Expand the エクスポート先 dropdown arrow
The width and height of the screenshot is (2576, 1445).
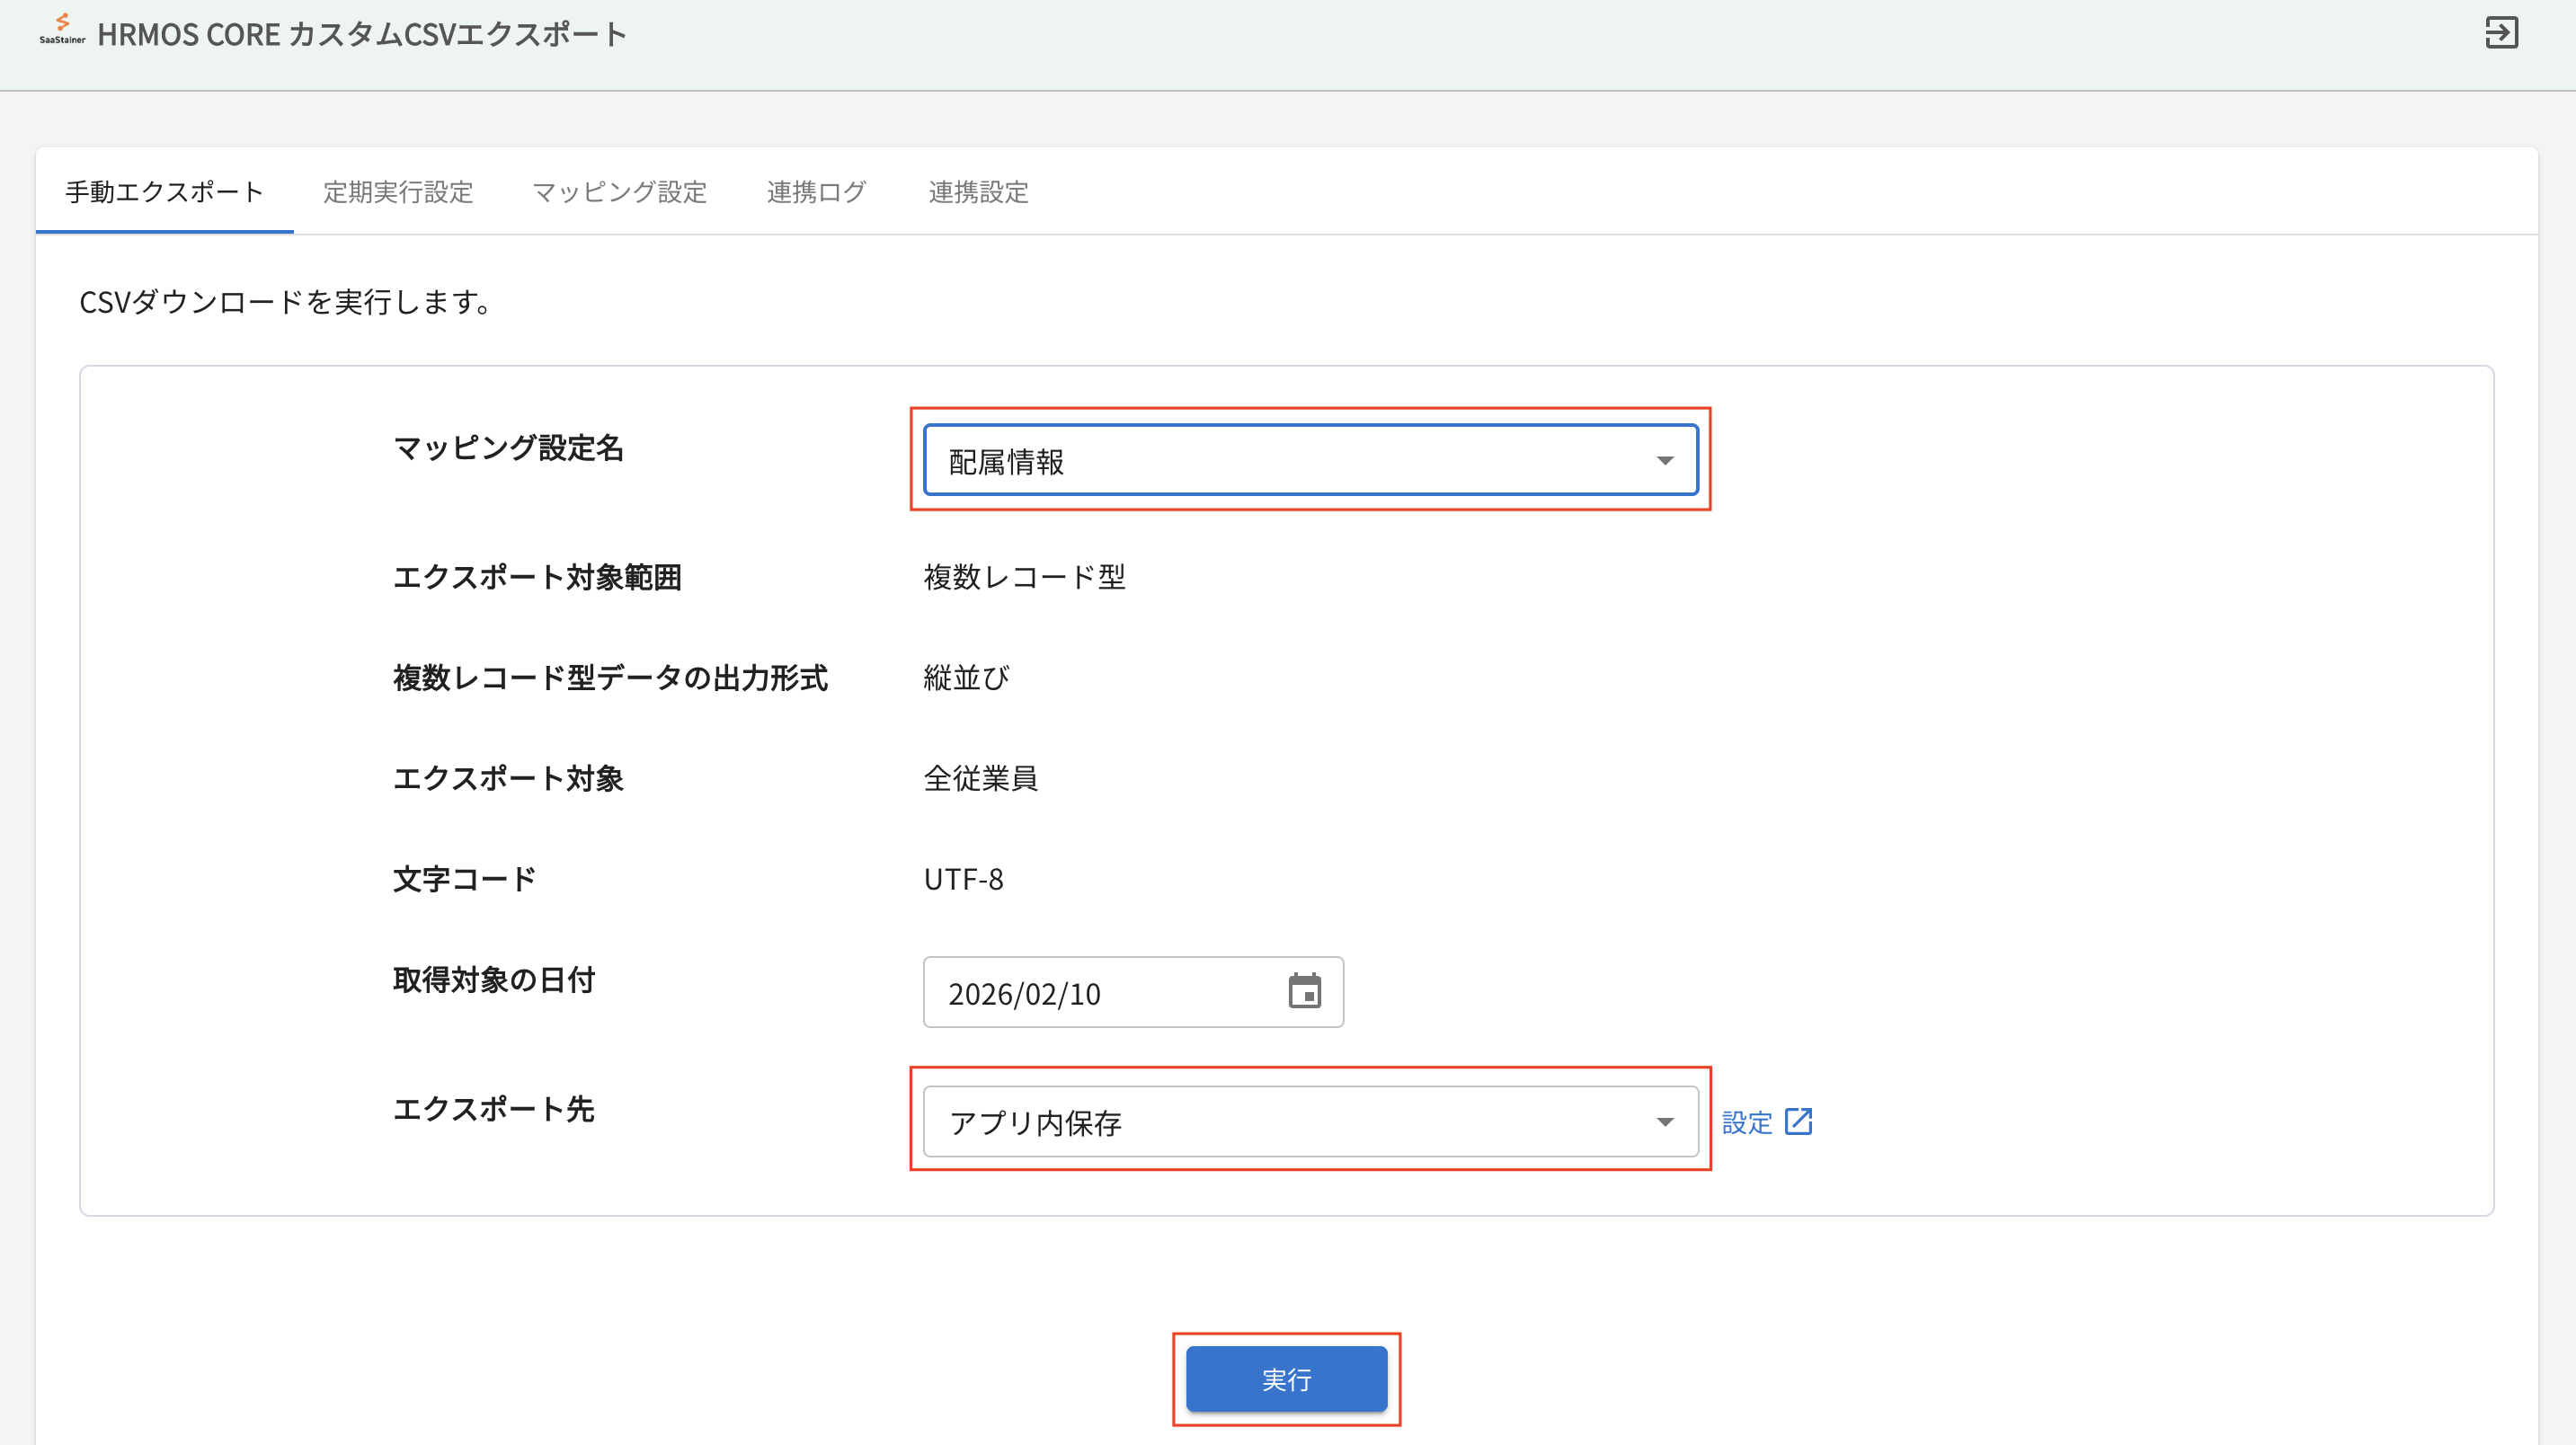tap(1664, 1122)
